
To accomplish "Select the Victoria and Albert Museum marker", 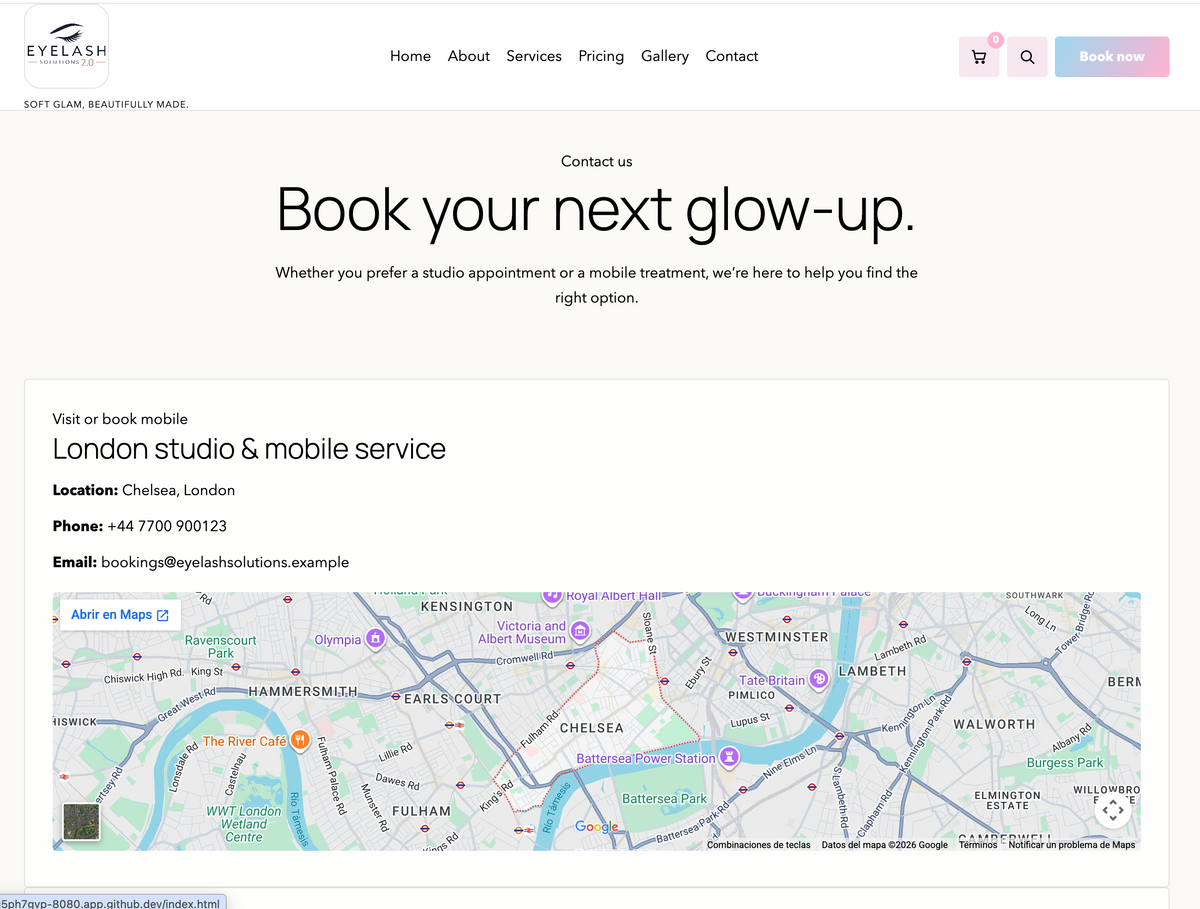I will 580,631.
